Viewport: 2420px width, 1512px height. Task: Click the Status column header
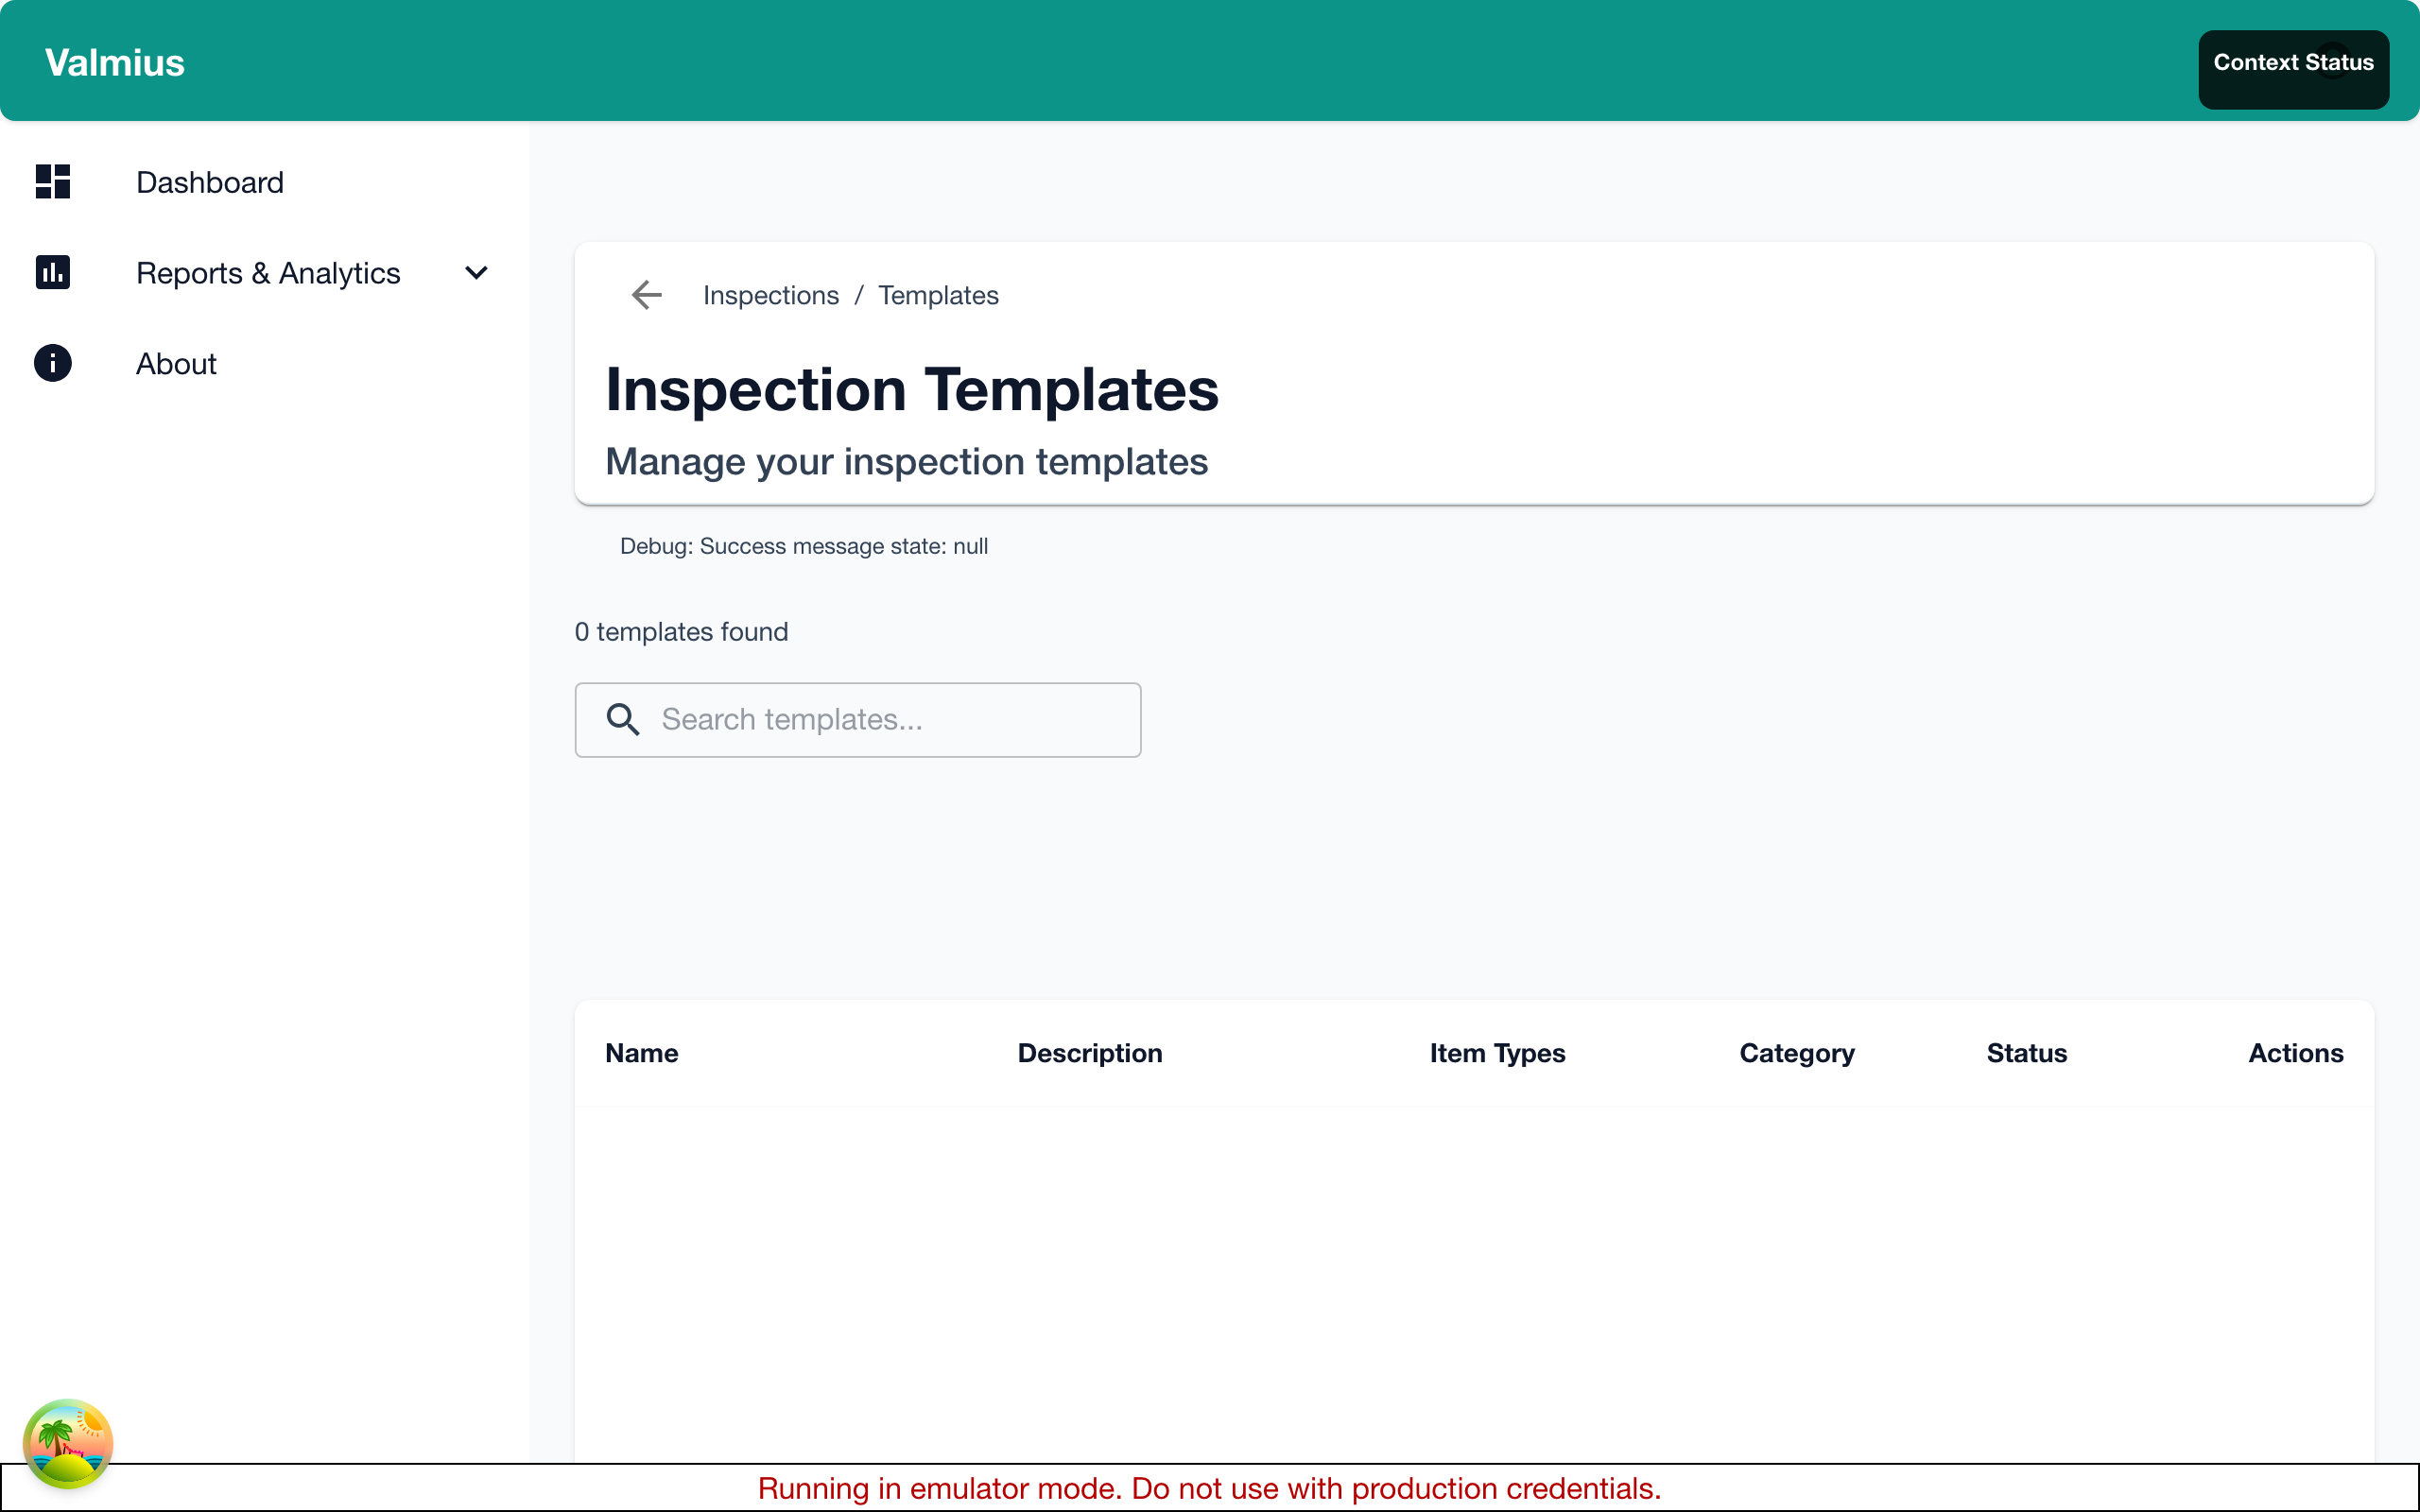click(x=2026, y=1053)
